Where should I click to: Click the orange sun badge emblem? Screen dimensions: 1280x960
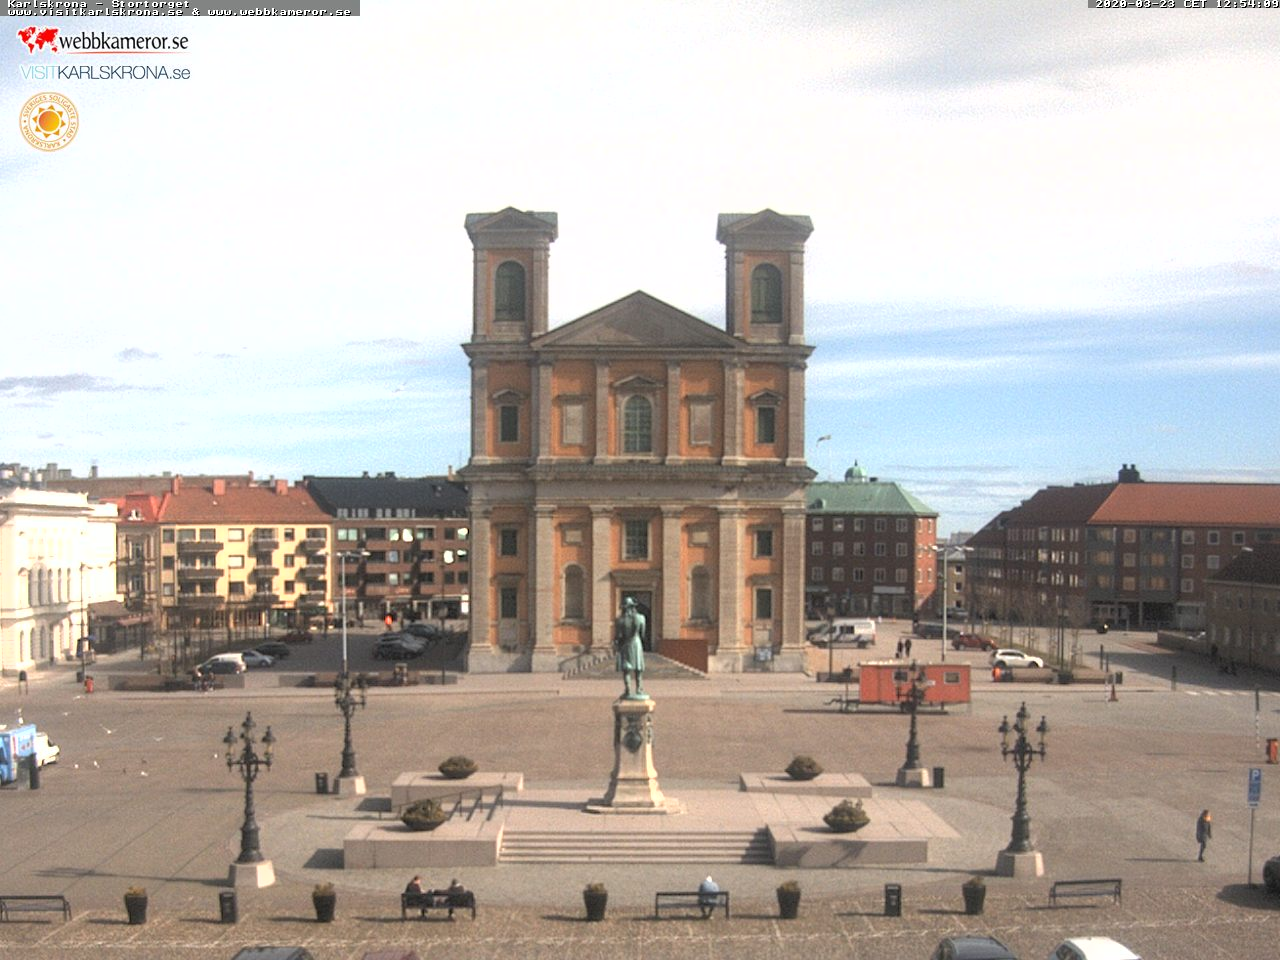click(48, 122)
